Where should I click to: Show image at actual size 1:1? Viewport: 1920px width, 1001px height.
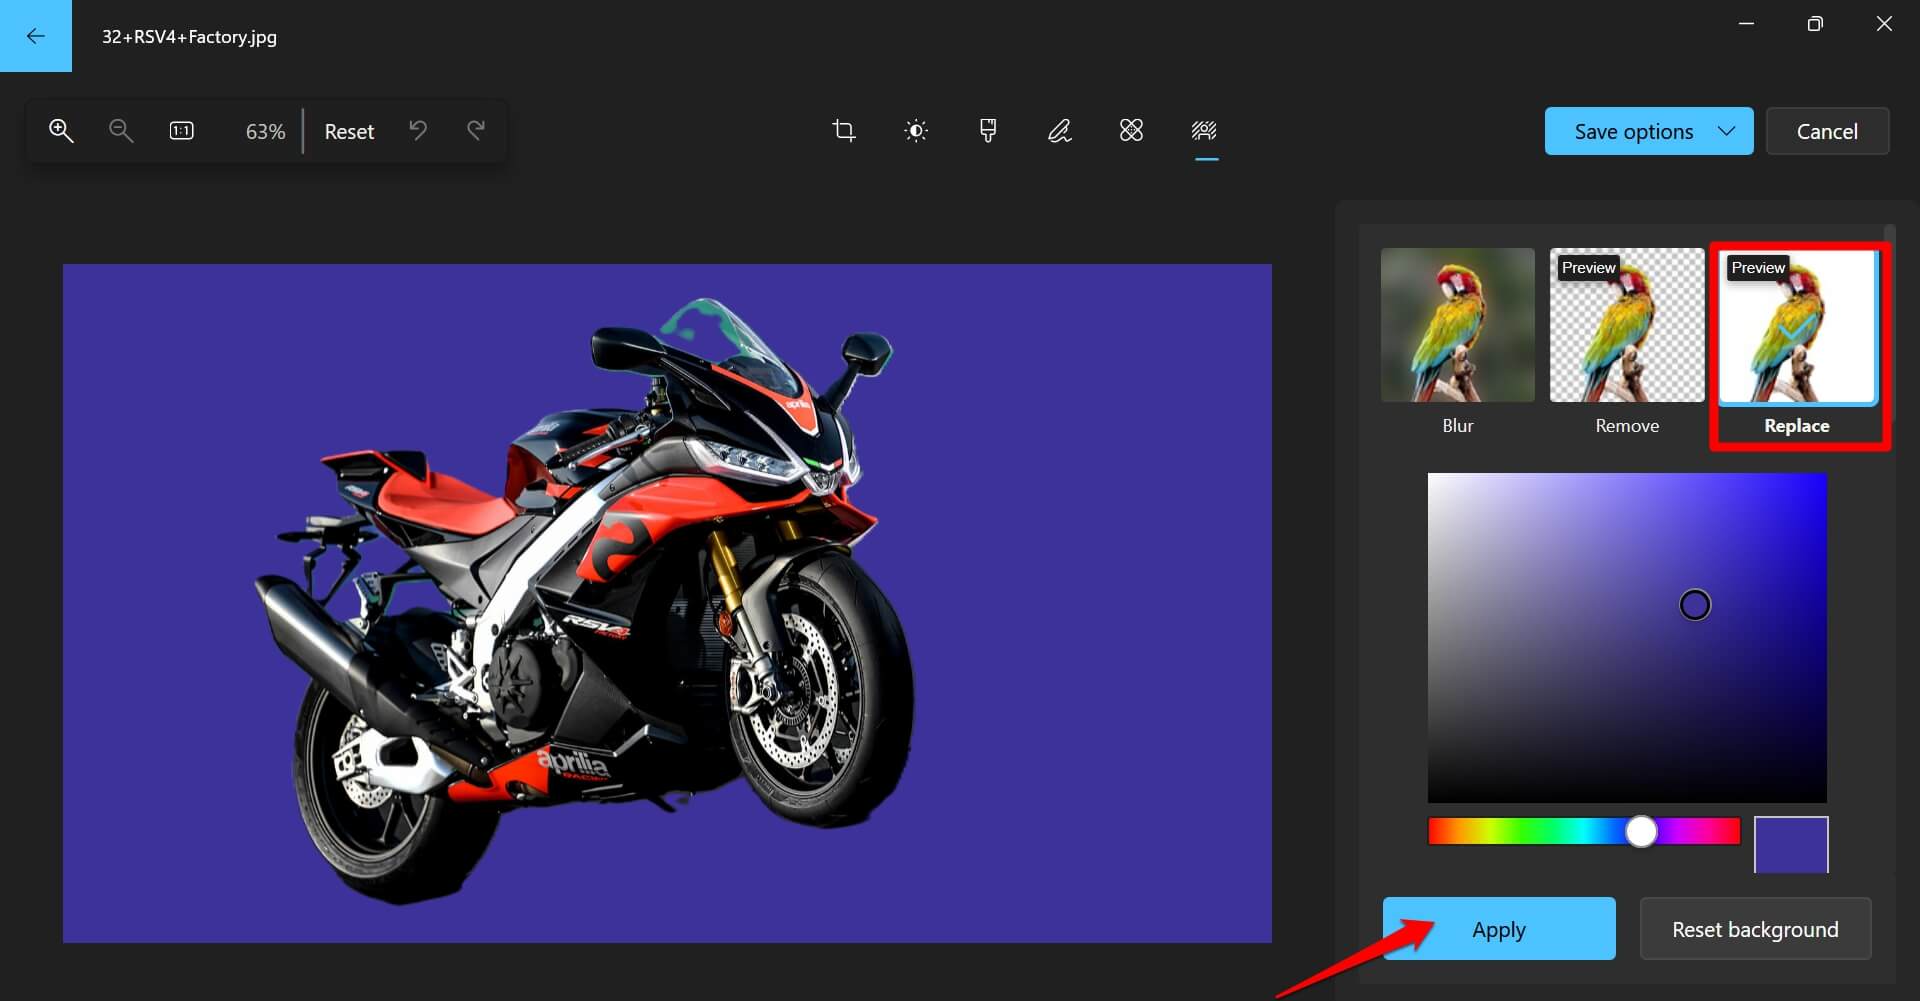181,131
